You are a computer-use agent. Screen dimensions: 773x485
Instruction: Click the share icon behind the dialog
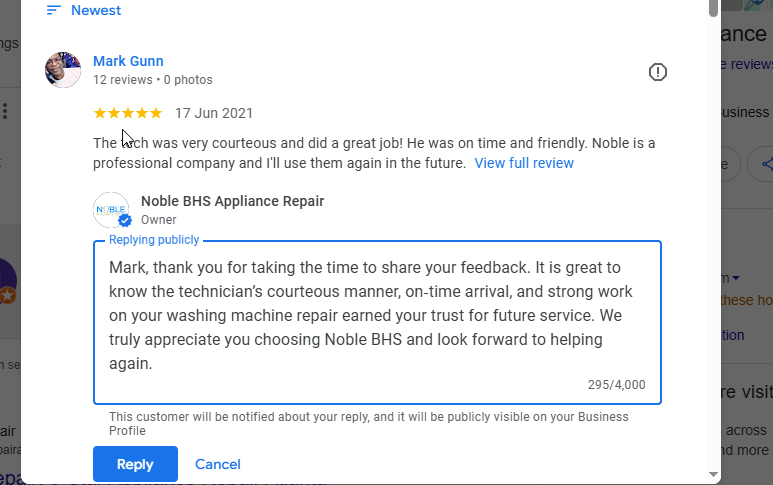767,164
